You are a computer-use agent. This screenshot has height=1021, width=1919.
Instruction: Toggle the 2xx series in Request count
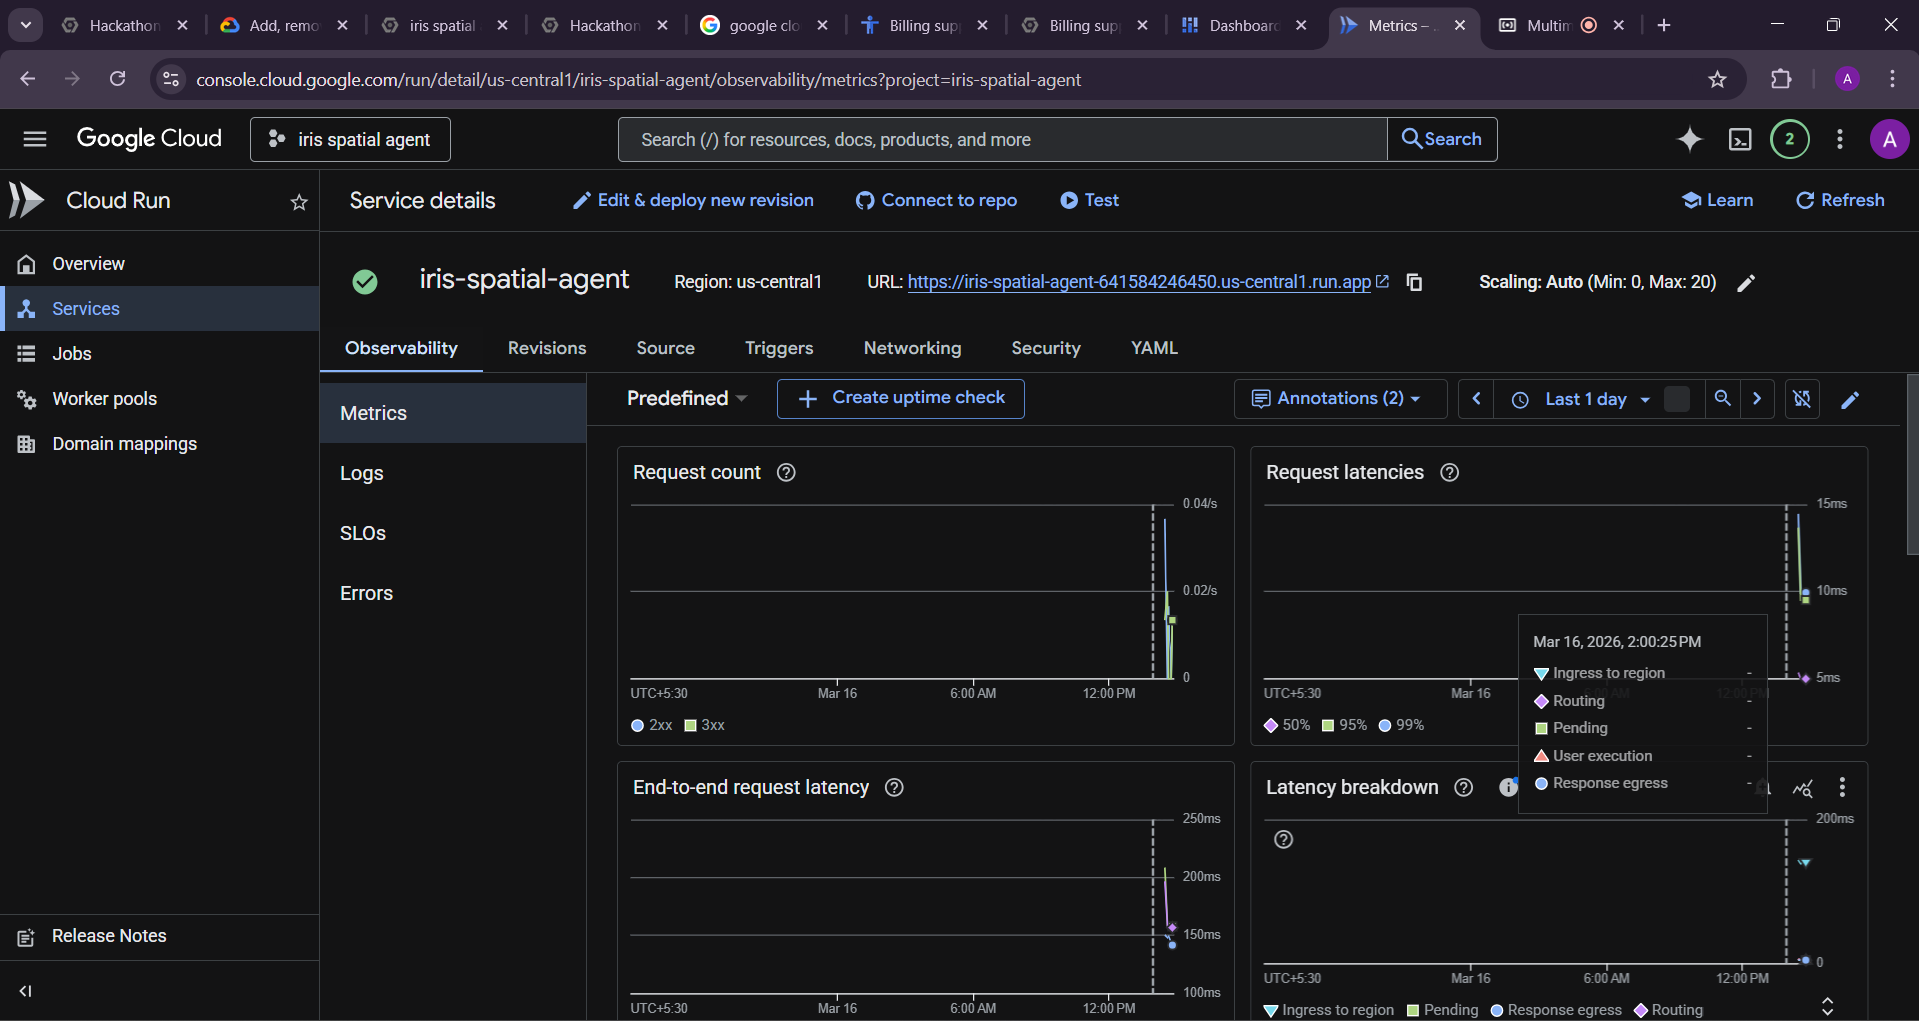click(652, 725)
